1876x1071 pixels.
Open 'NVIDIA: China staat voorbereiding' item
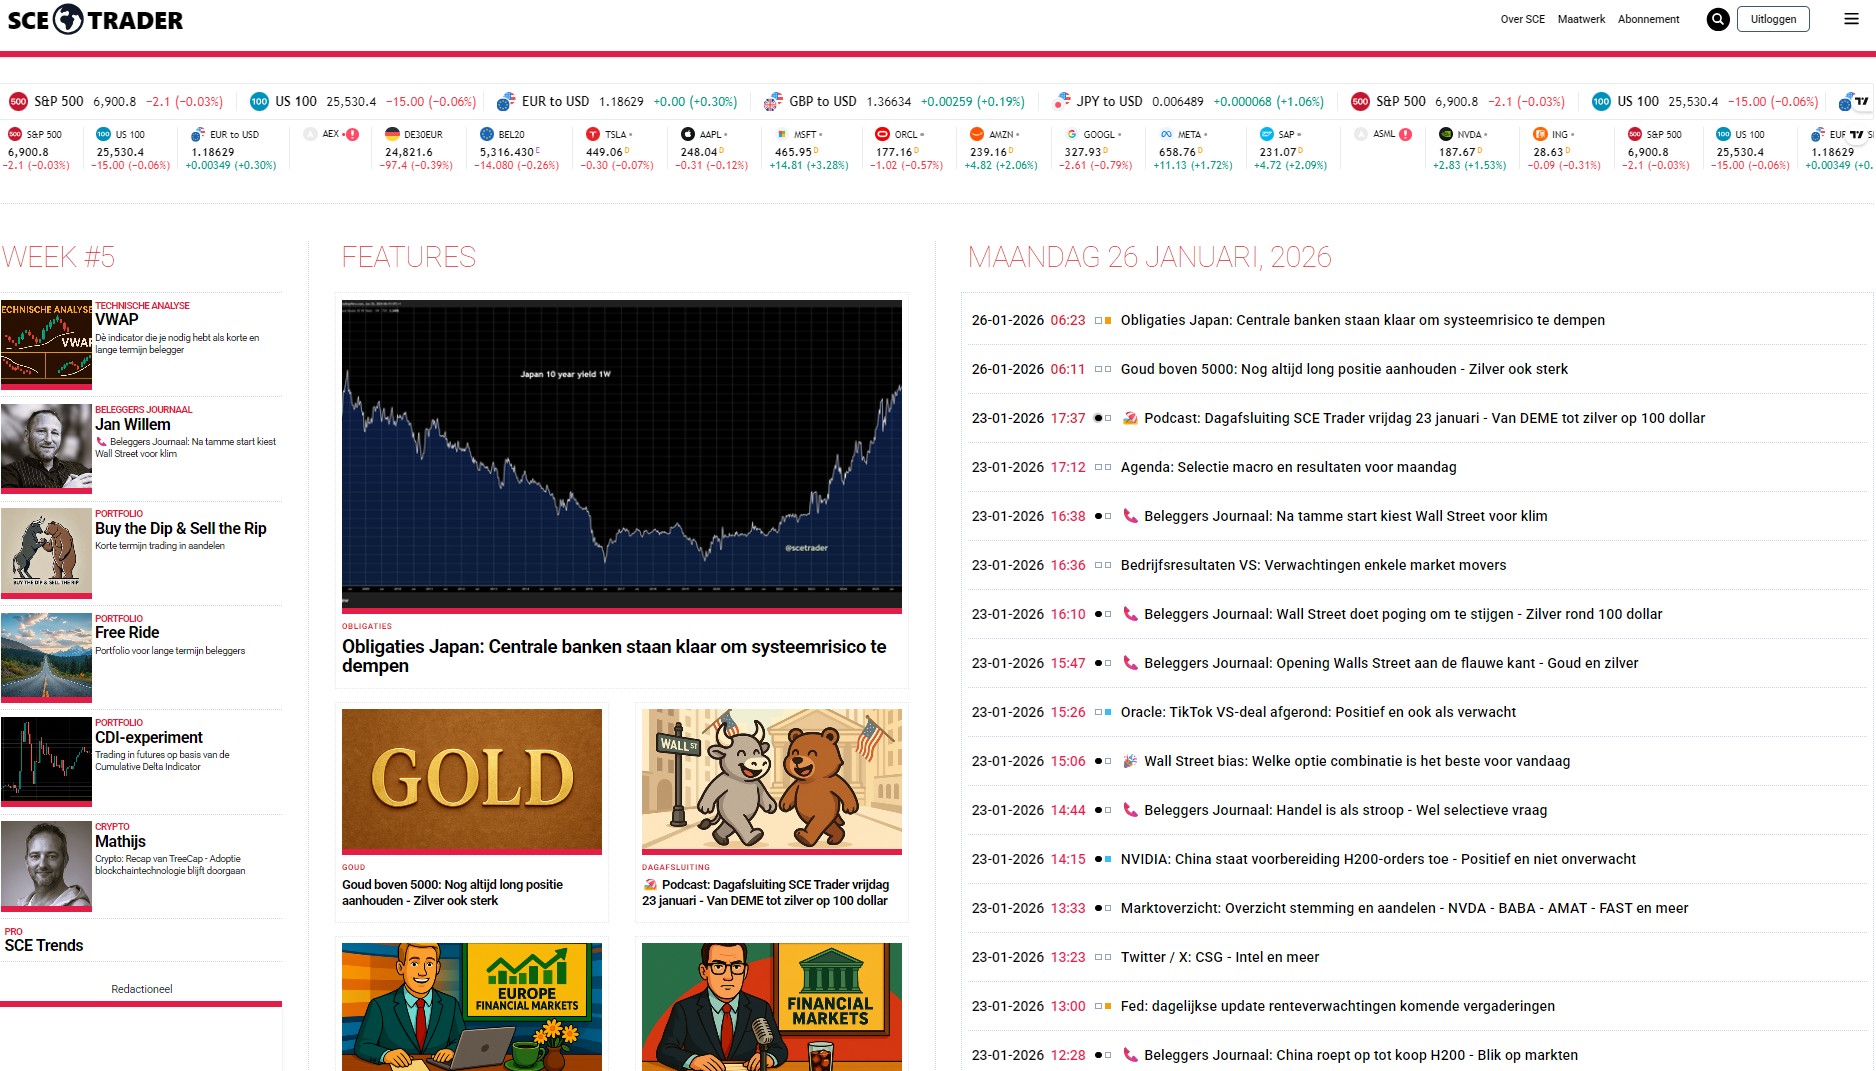[x=1378, y=859]
